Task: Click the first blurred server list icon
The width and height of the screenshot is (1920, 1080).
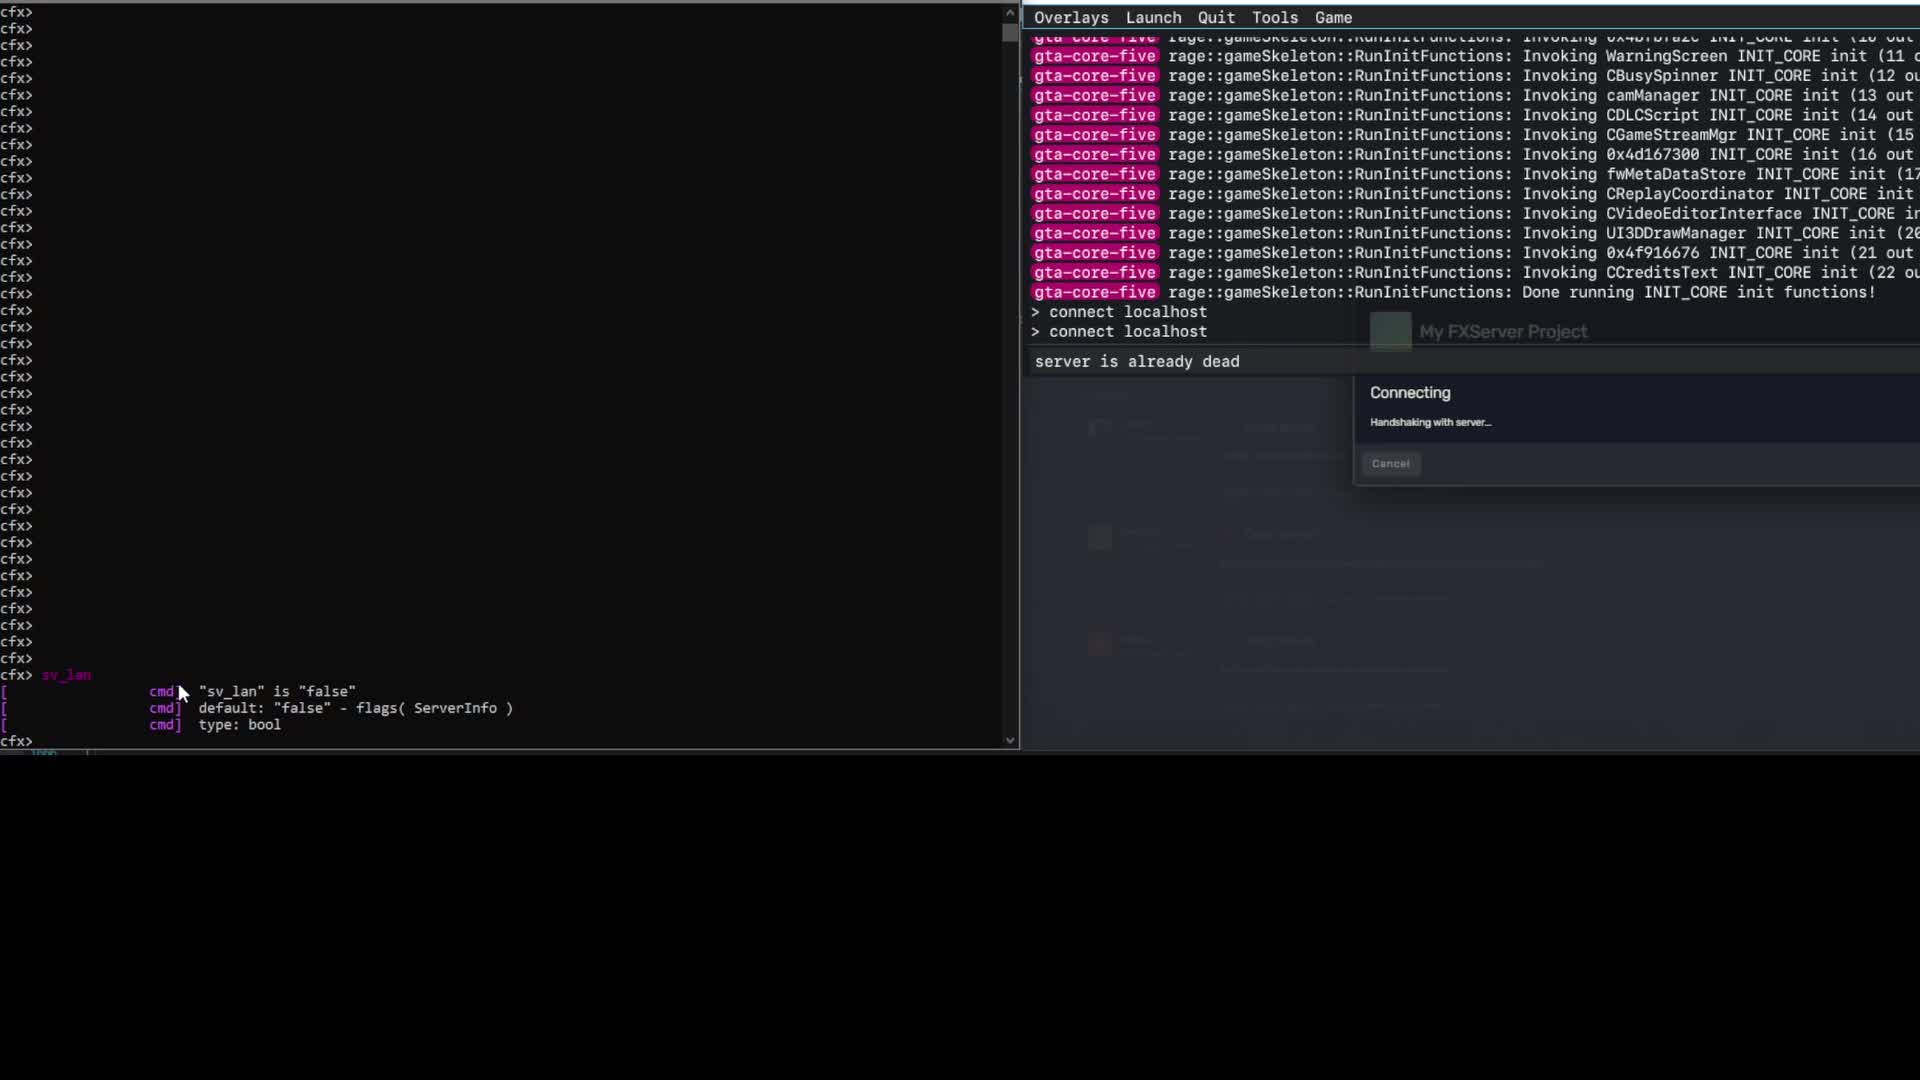Action: [x=1100, y=430]
